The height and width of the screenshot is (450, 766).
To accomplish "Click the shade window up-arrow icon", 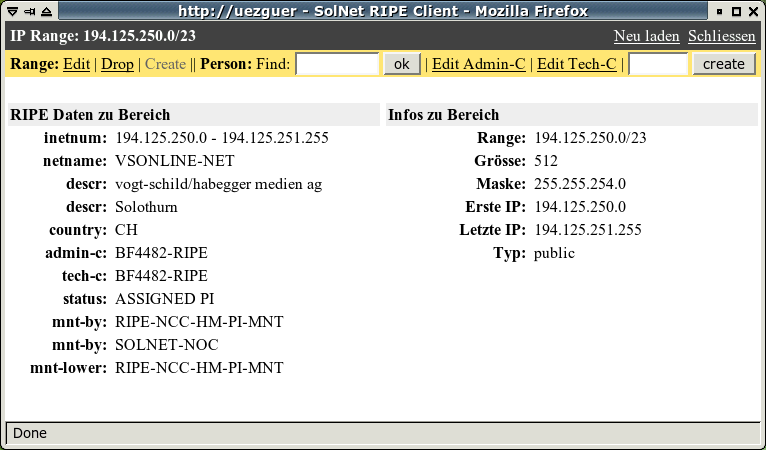I will pos(46,11).
